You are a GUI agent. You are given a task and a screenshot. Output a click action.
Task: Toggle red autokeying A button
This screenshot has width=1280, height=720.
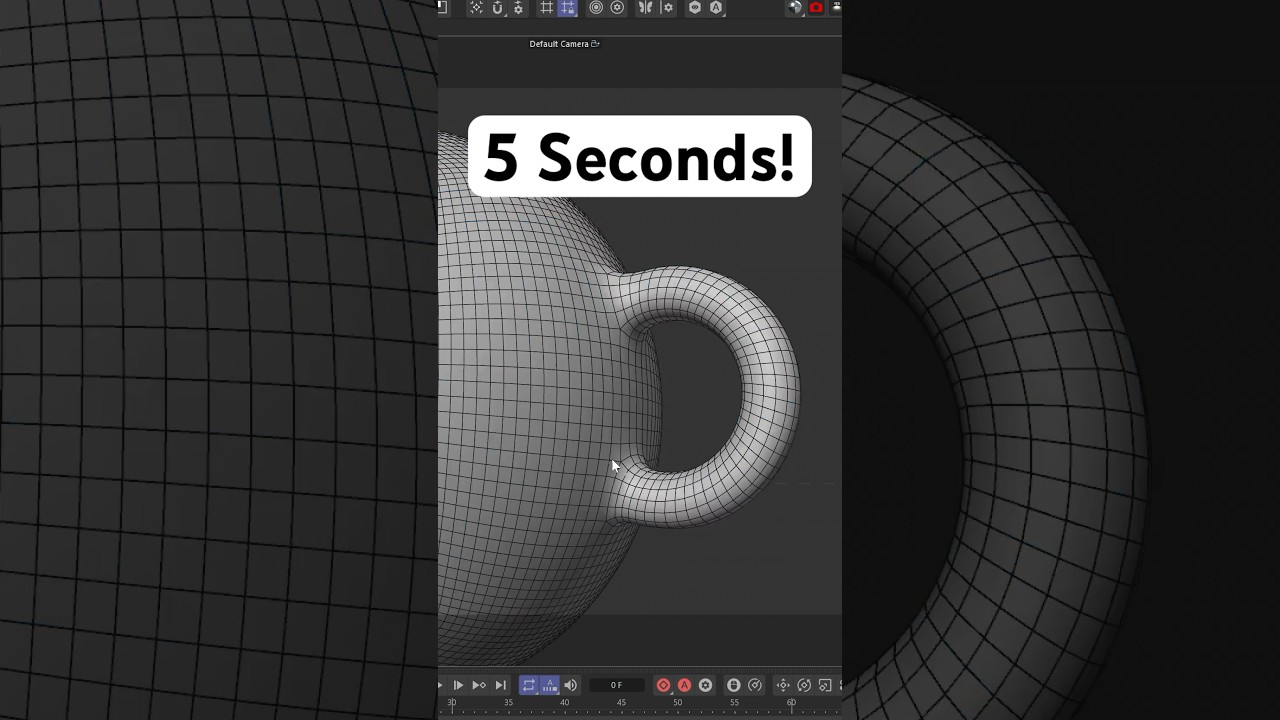684,685
